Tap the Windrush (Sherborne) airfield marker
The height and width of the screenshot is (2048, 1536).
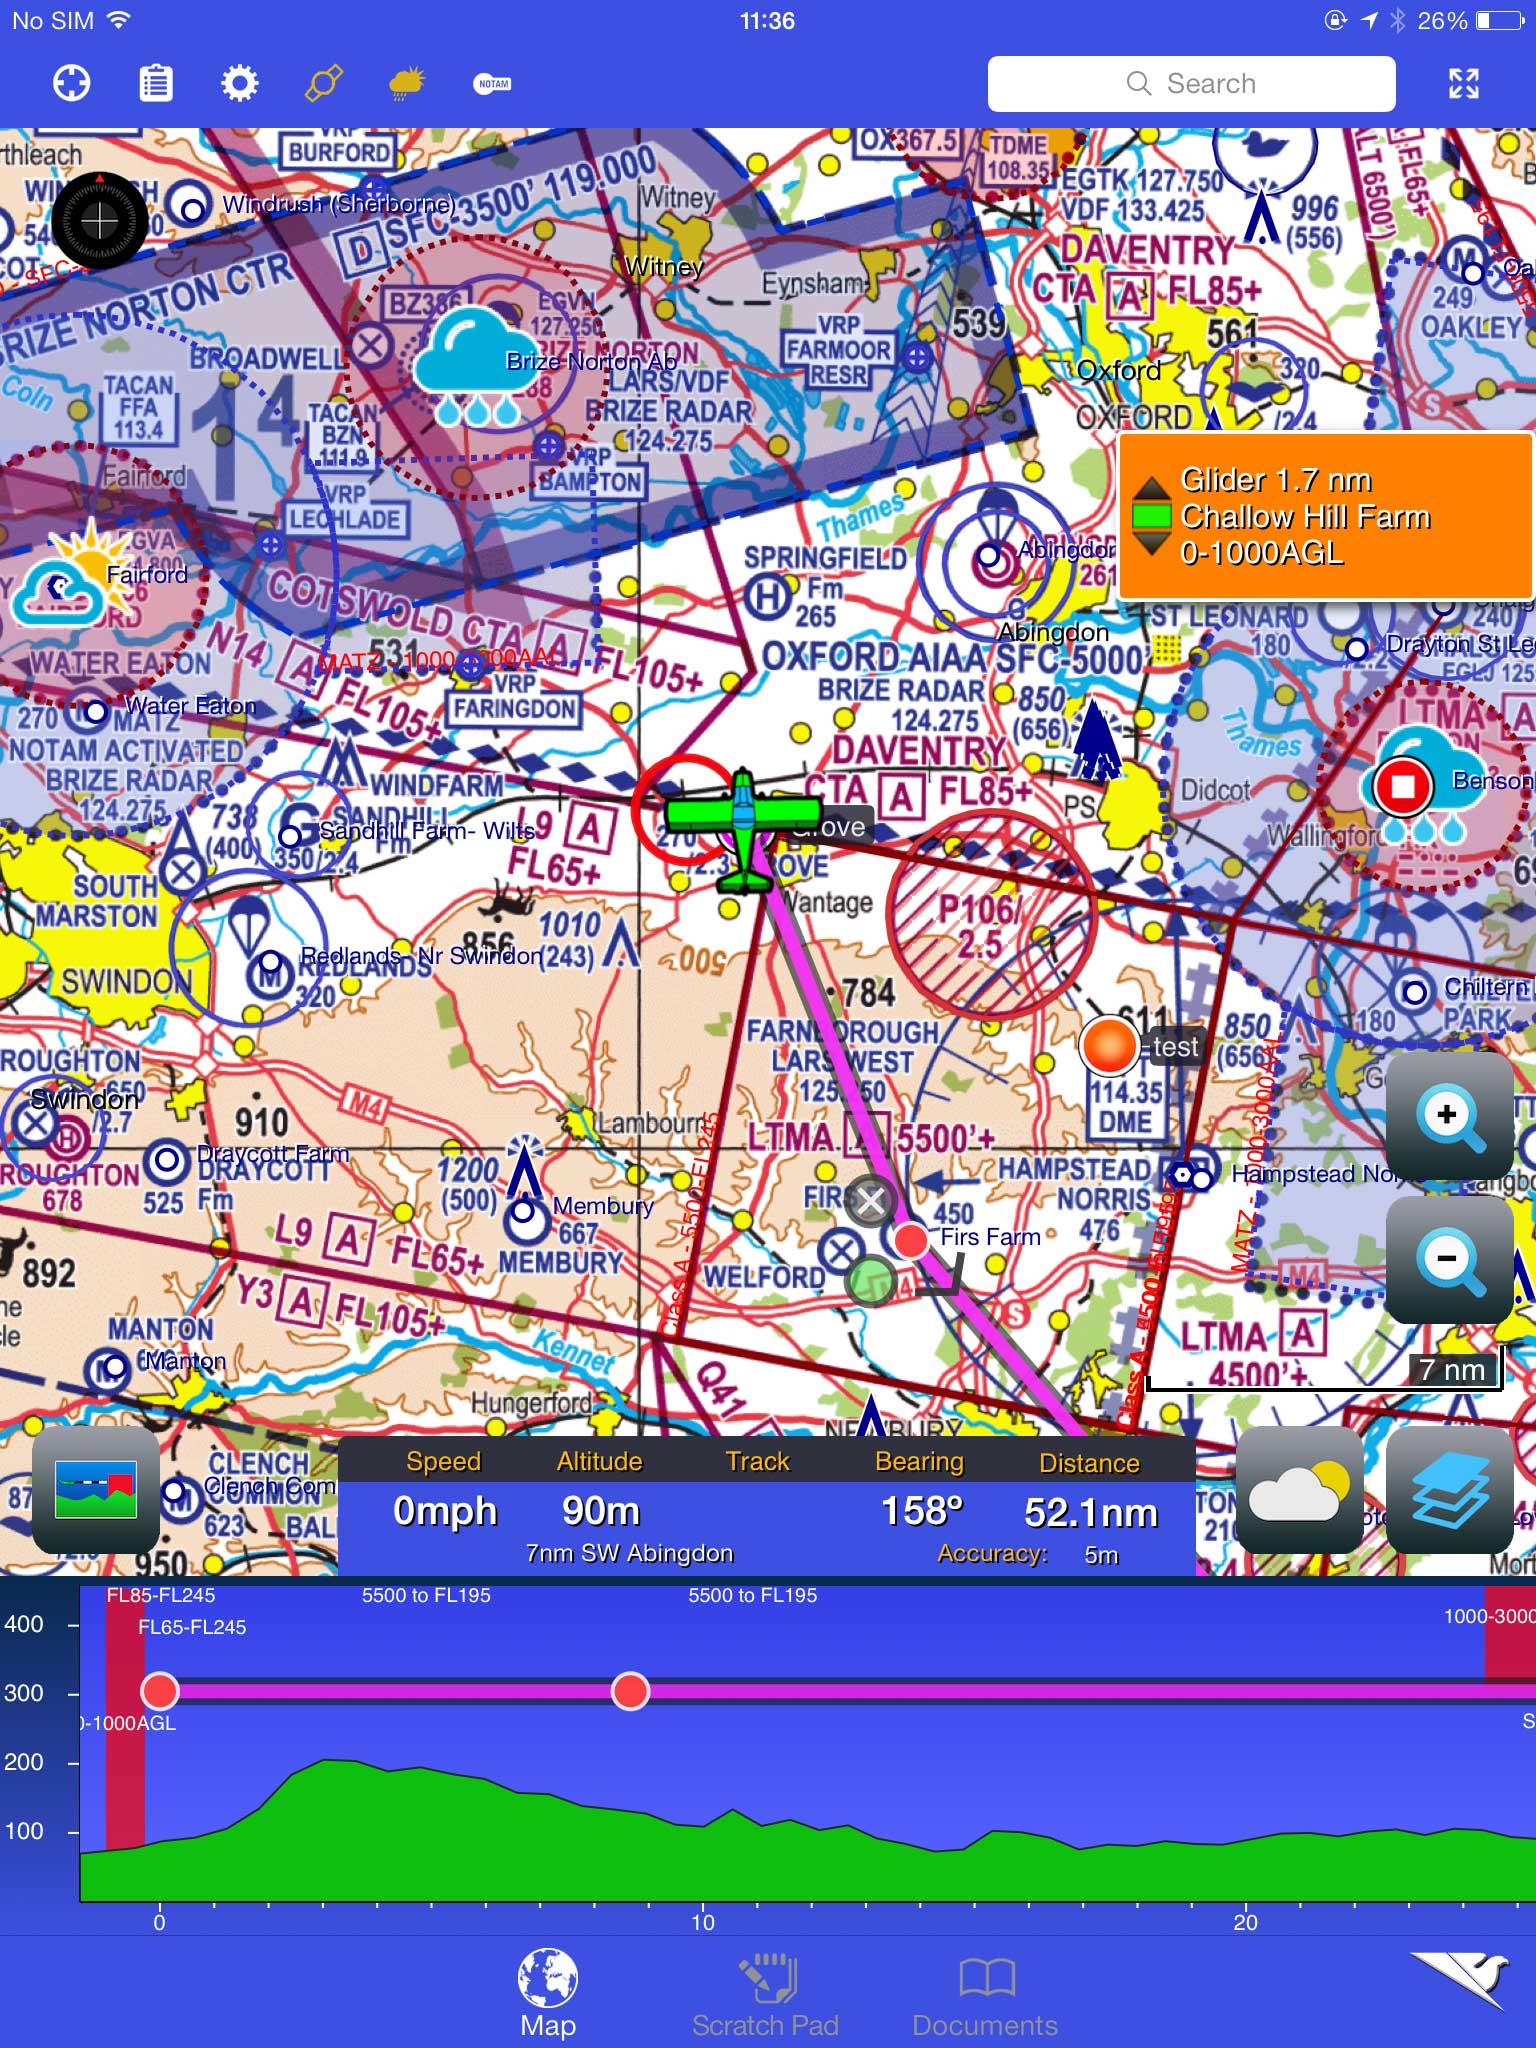tap(192, 209)
